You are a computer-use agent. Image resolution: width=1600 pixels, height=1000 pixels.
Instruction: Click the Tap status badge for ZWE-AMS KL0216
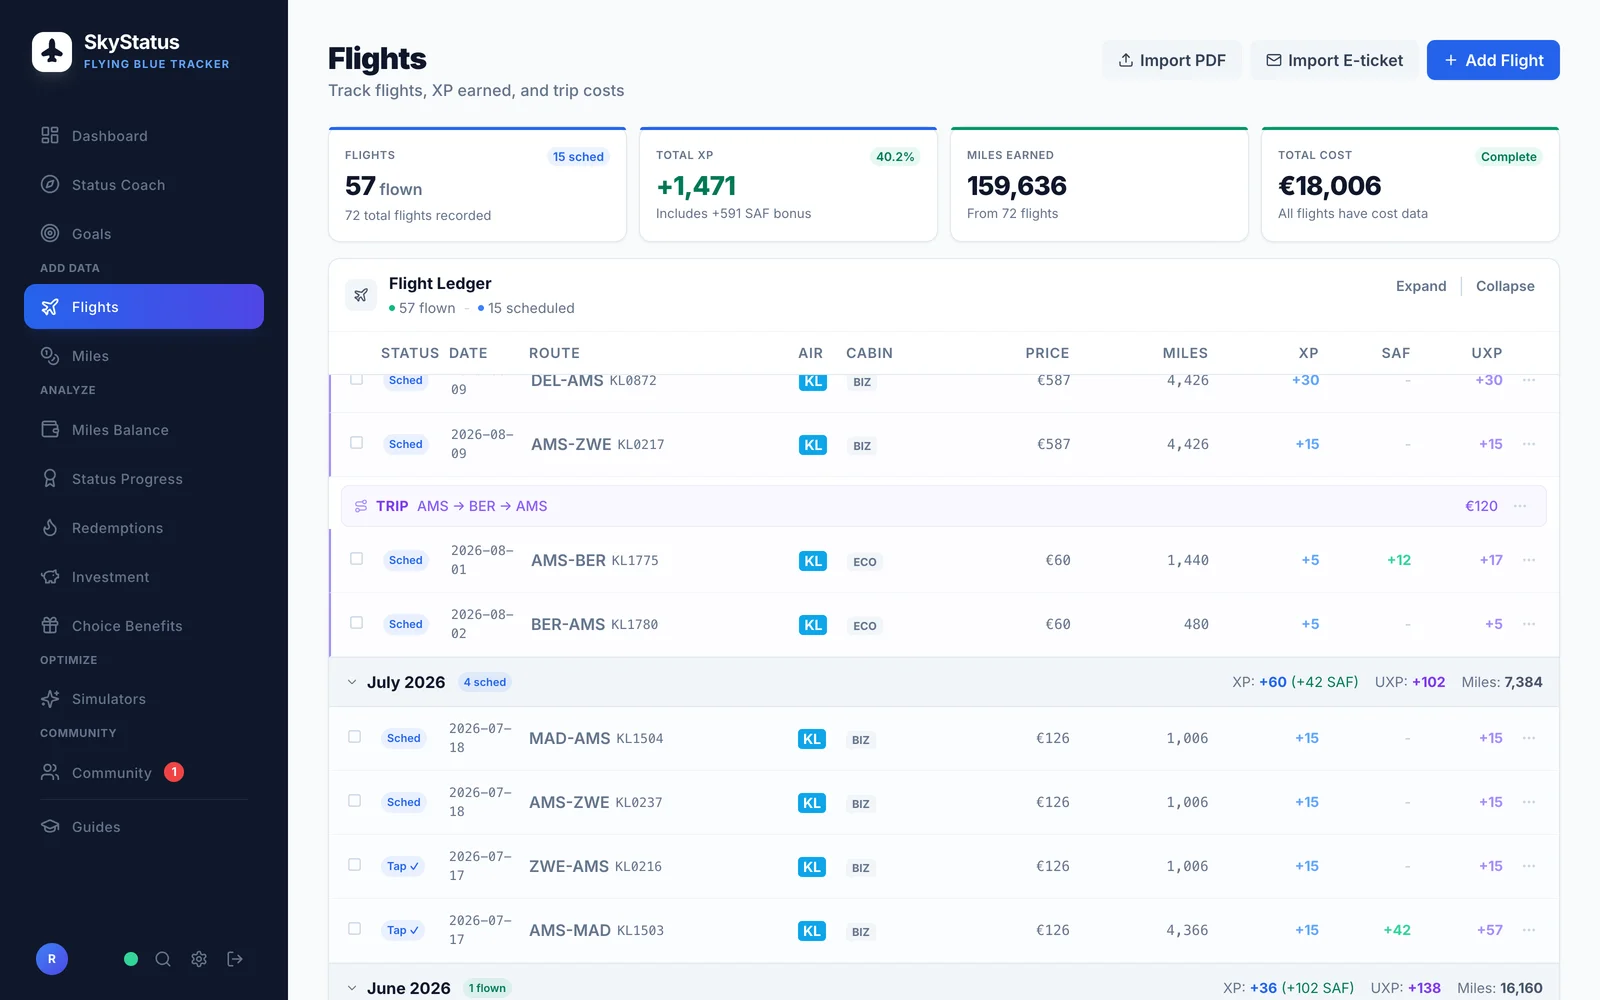point(403,866)
